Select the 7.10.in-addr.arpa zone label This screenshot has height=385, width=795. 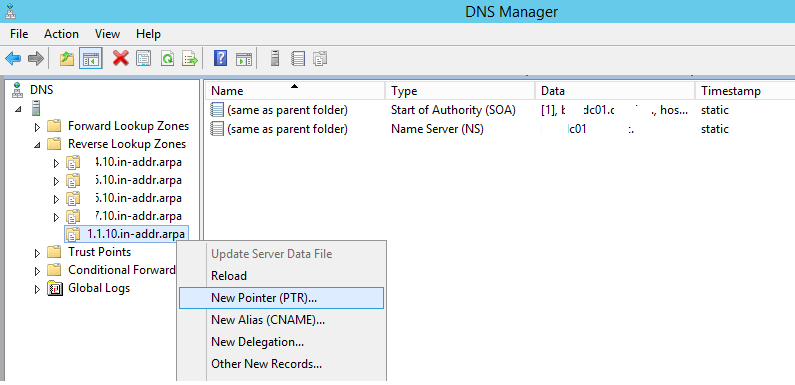(x=138, y=216)
